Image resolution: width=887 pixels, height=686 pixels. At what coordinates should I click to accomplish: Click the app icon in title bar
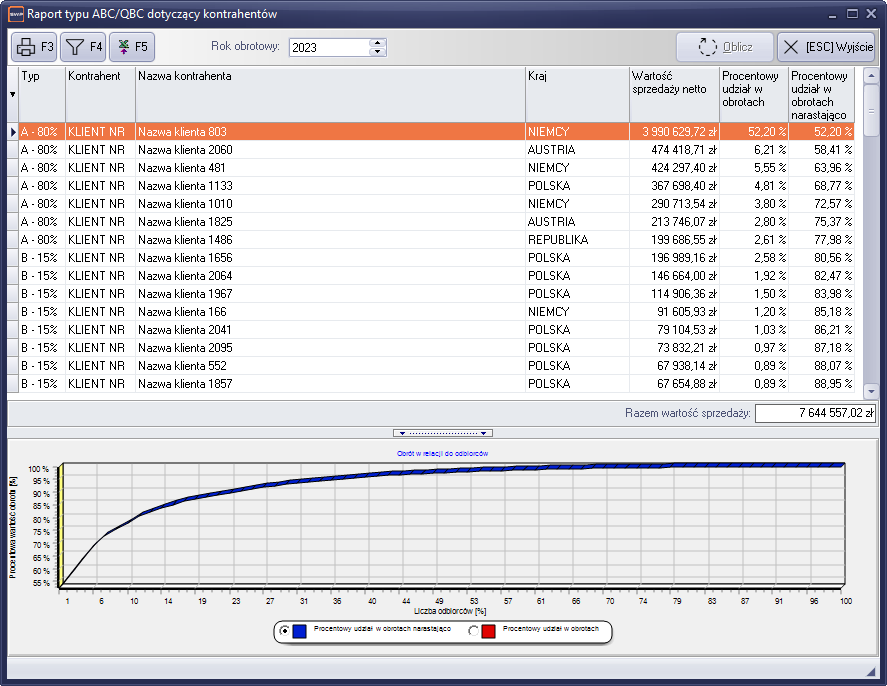(x=15, y=14)
